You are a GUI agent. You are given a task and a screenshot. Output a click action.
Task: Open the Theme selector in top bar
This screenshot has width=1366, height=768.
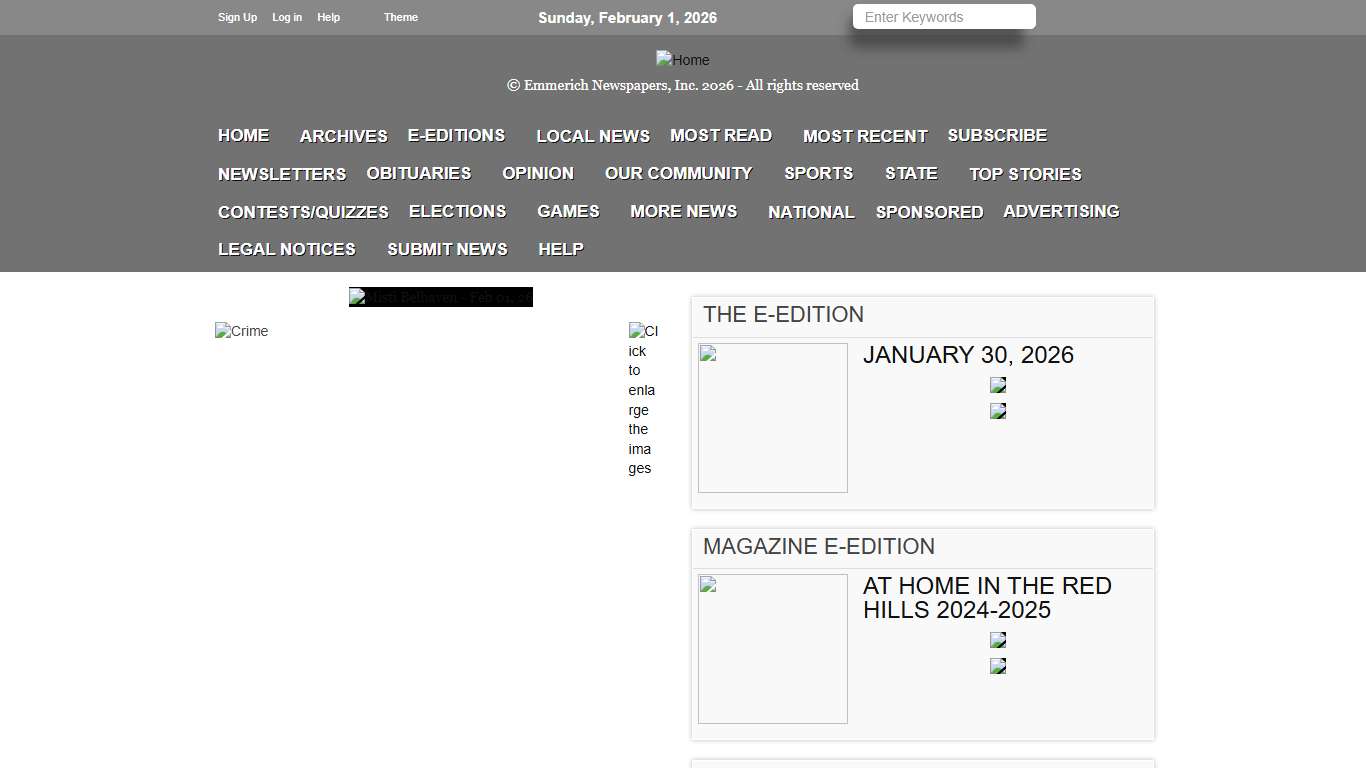(400, 17)
